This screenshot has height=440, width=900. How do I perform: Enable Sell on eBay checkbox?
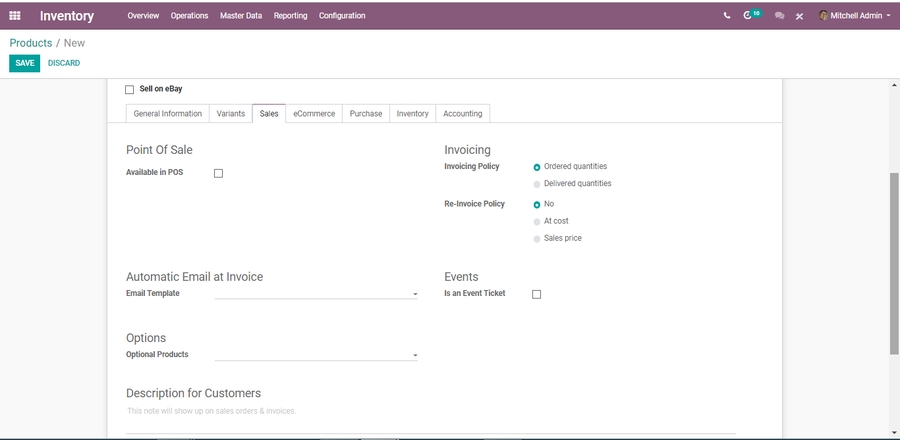tap(130, 90)
